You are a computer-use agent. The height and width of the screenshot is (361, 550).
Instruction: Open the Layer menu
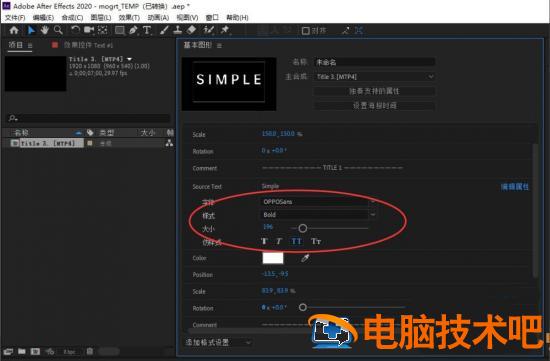click(101, 18)
